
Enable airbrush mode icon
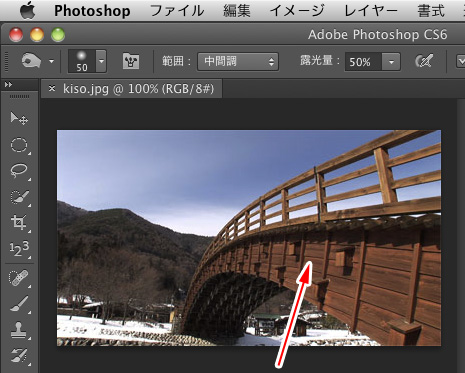pos(424,61)
